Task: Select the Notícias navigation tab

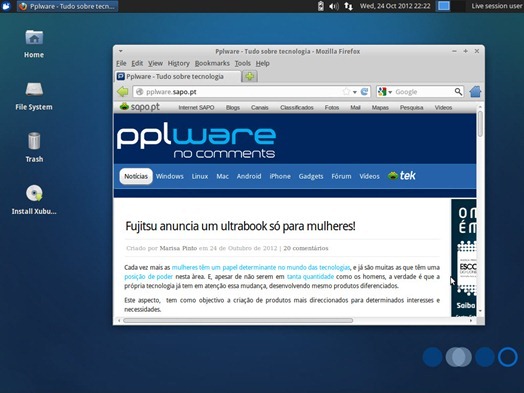Action: tap(136, 176)
